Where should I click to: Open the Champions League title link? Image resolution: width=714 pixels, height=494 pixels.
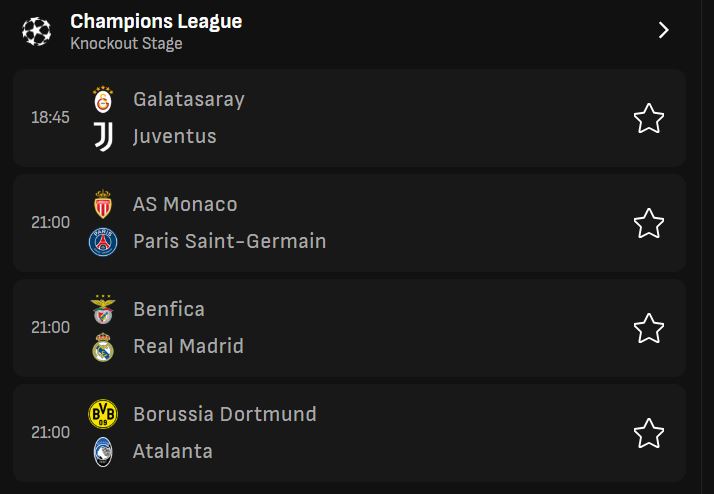156,21
